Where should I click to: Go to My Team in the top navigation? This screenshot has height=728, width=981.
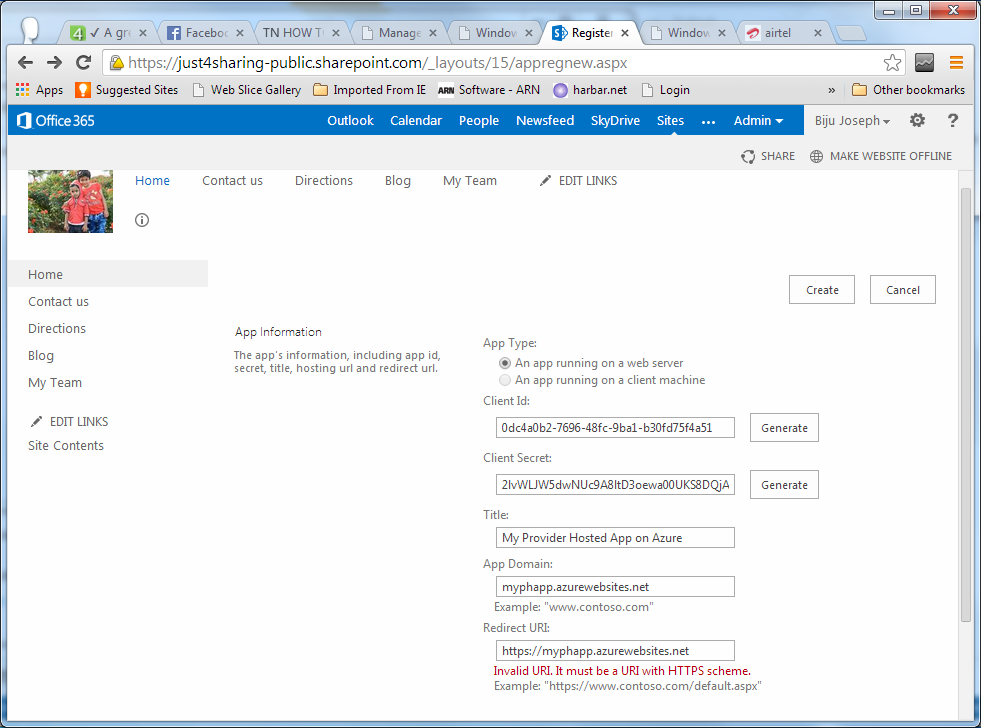pyautogui.click(x=469, y=181)
